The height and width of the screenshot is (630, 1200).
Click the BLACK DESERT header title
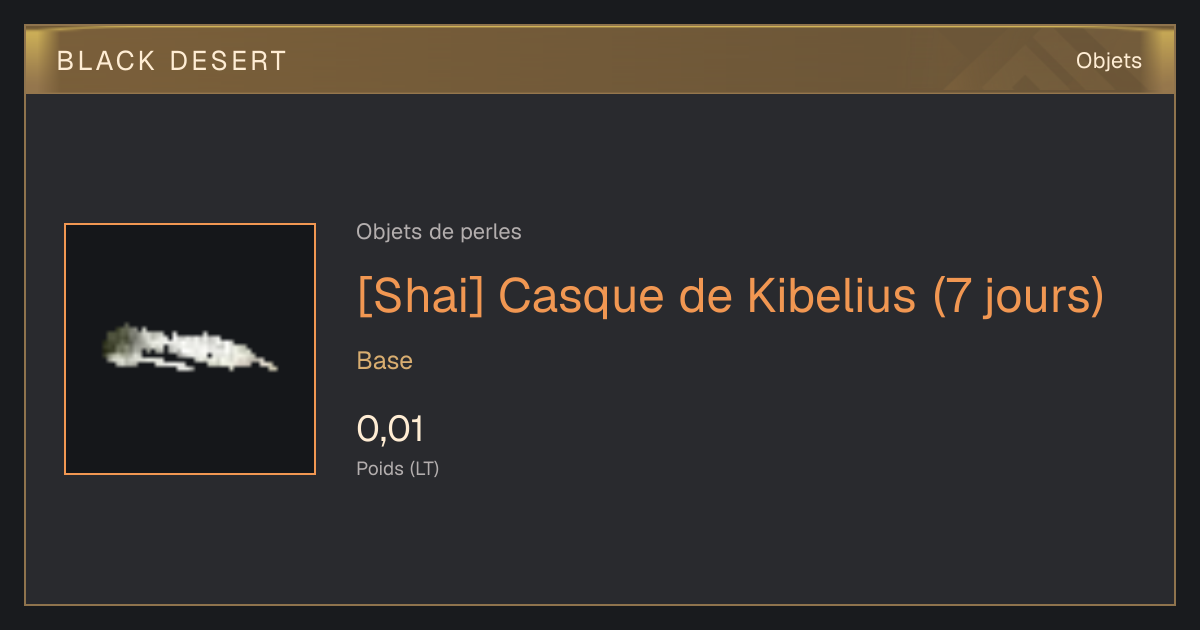point(172,61)
